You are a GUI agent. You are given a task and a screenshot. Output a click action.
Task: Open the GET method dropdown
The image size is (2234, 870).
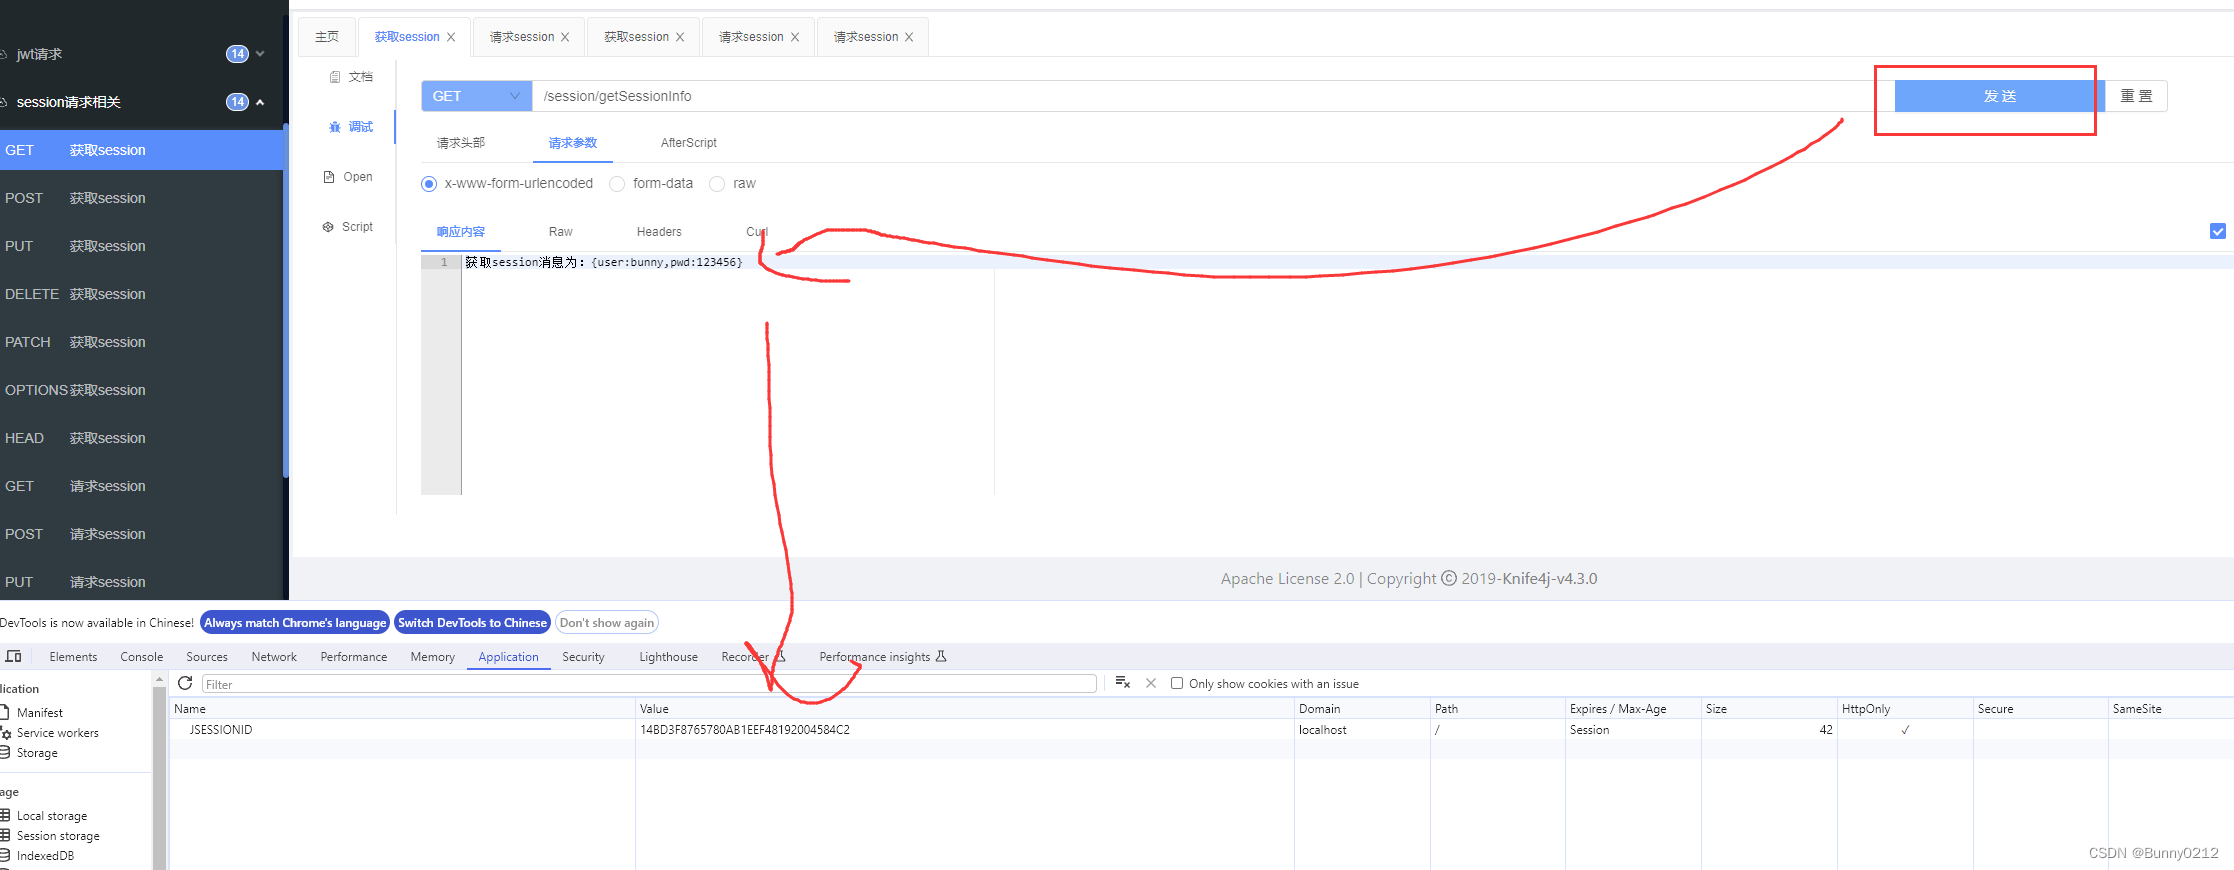point(476,96)
